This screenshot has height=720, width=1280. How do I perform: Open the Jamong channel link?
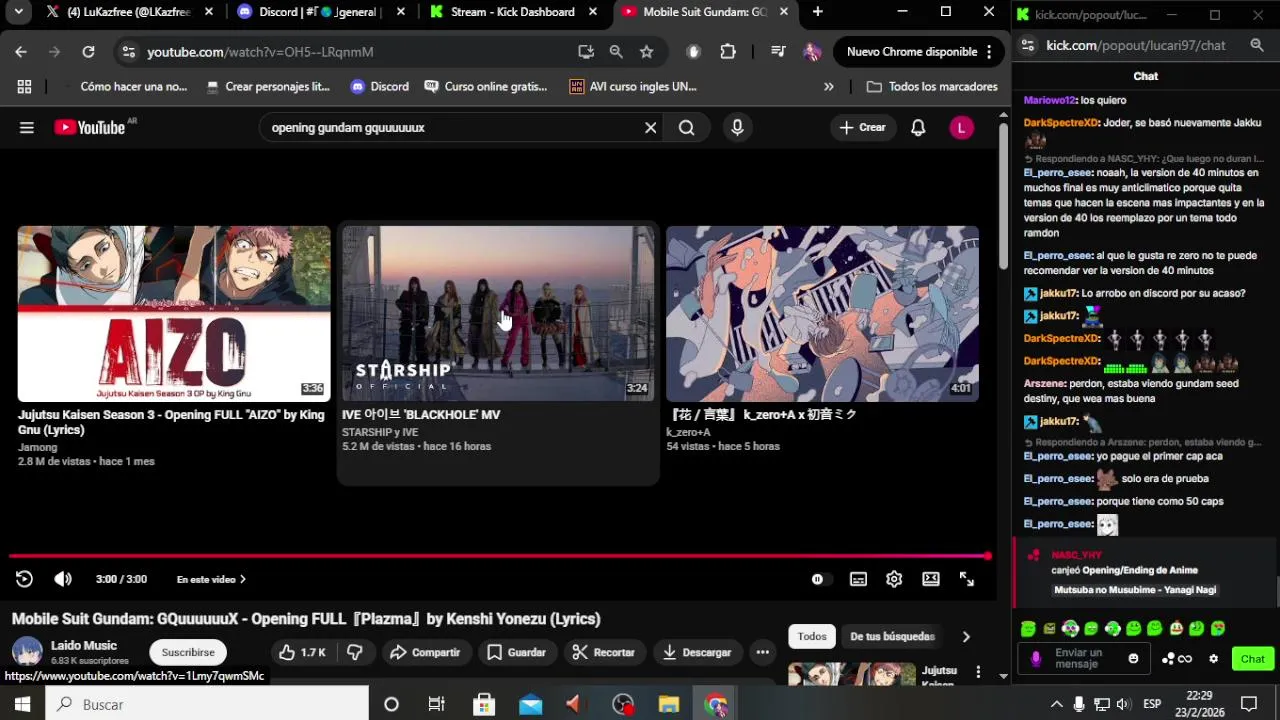pyautogui.click(x=38, y=447)
